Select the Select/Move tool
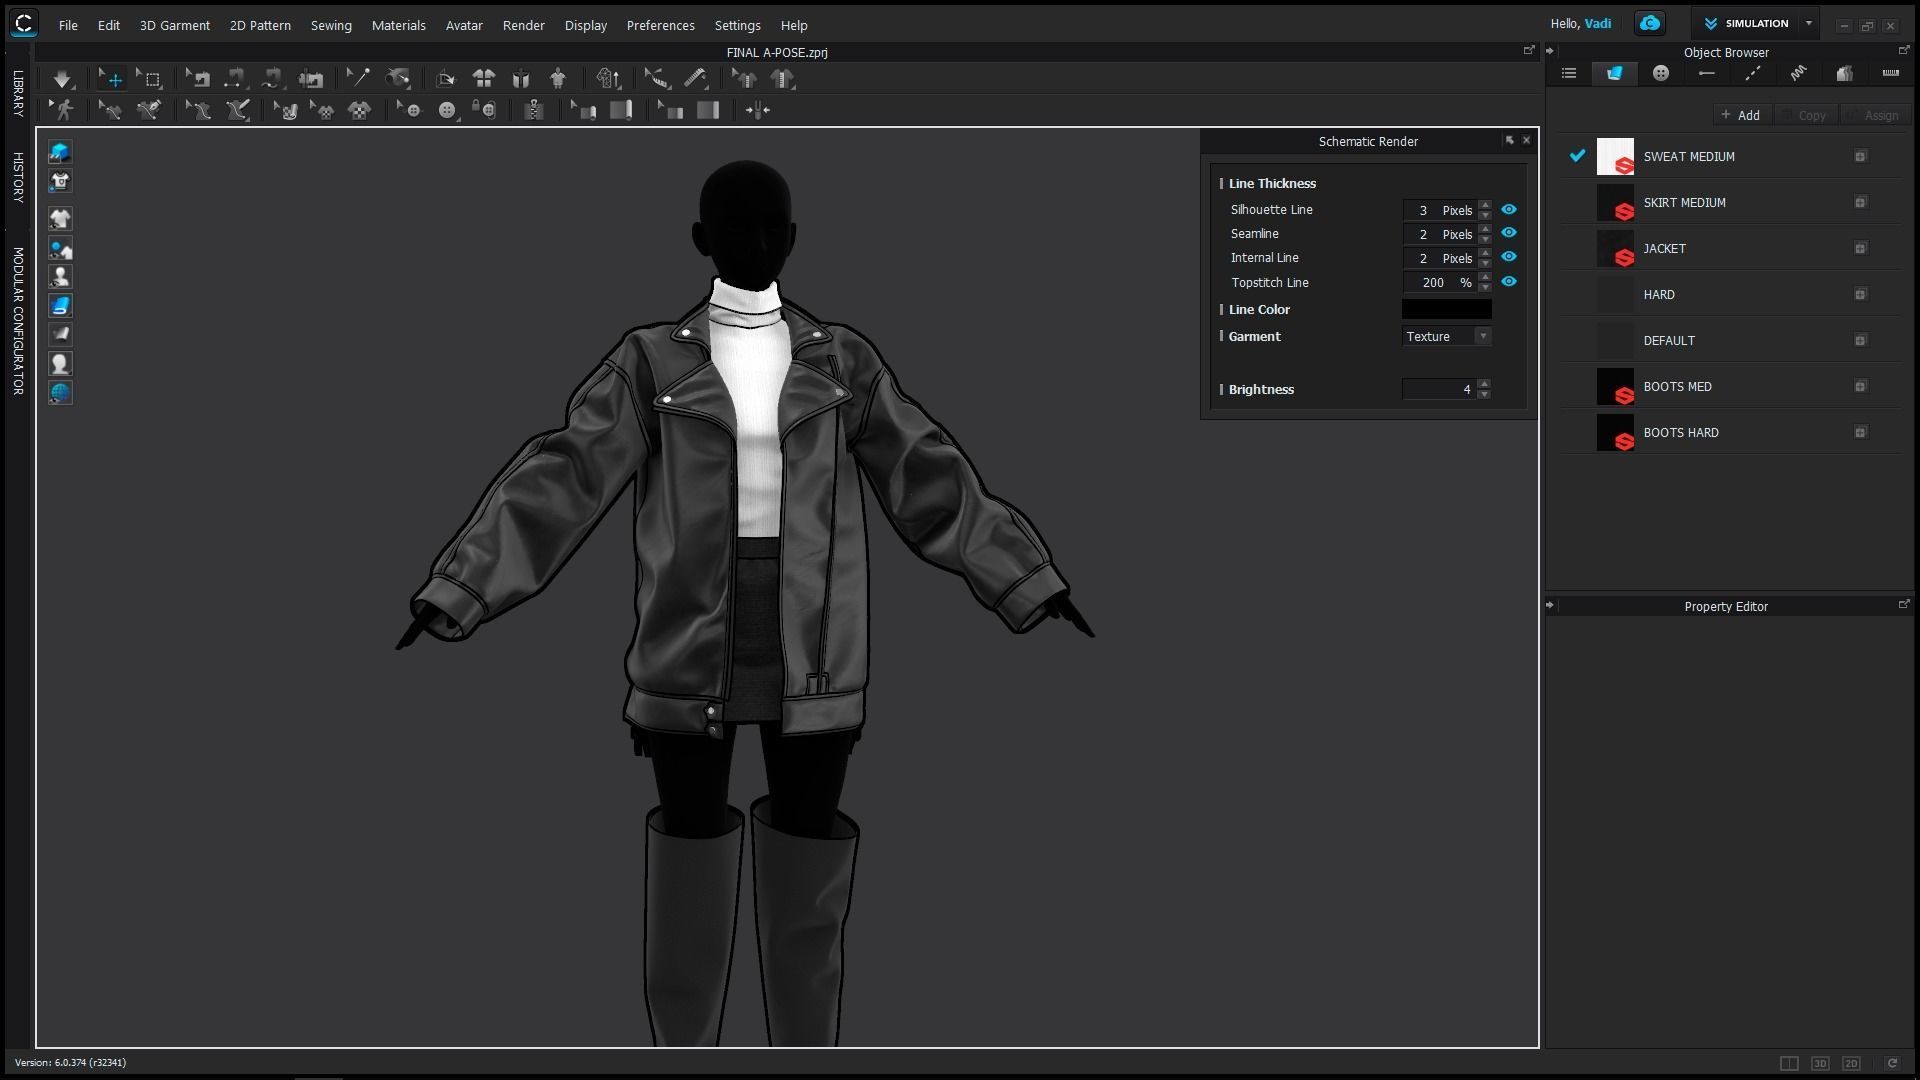This screenshot has height=1080, width=1920. coord(111,79)
